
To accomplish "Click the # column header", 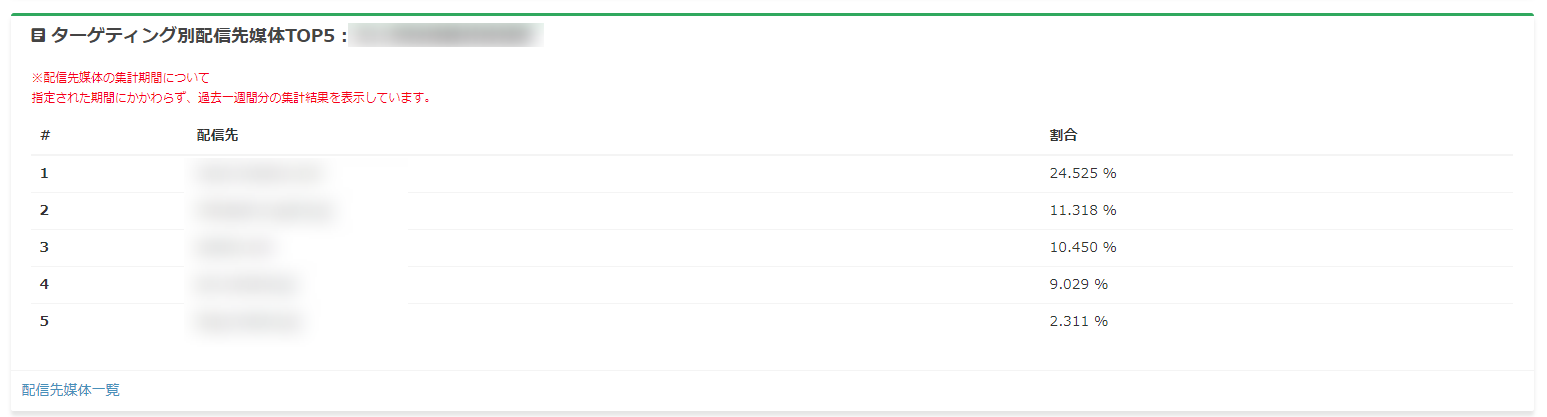I will pos(45,136).
